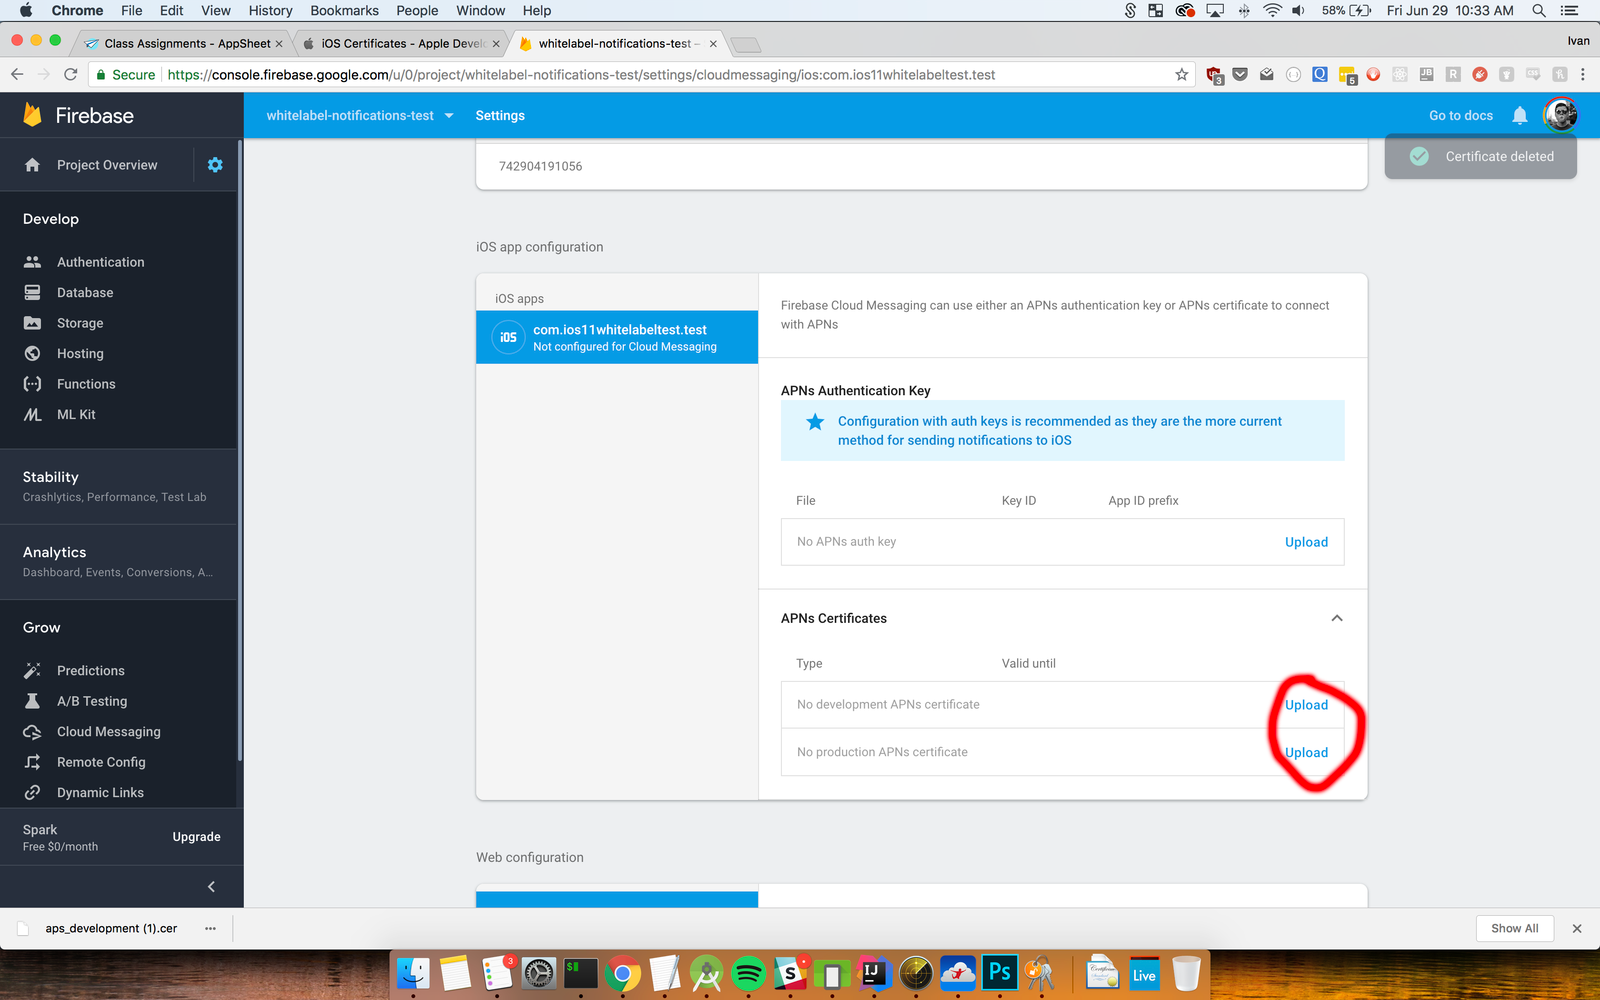Open Project Overview
This screenshot has height=1000, width=1600.
106,165
